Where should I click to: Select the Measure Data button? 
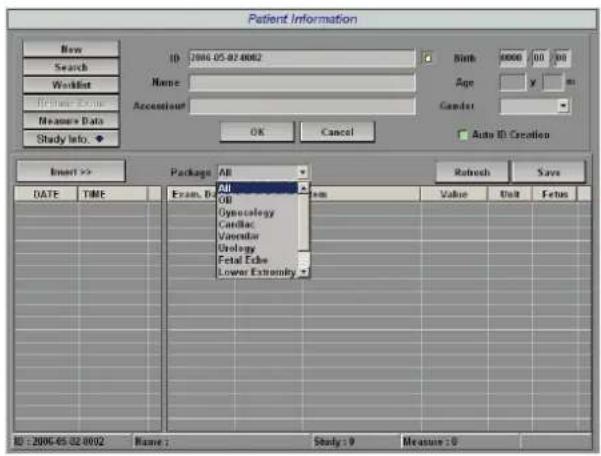point(71,121)
